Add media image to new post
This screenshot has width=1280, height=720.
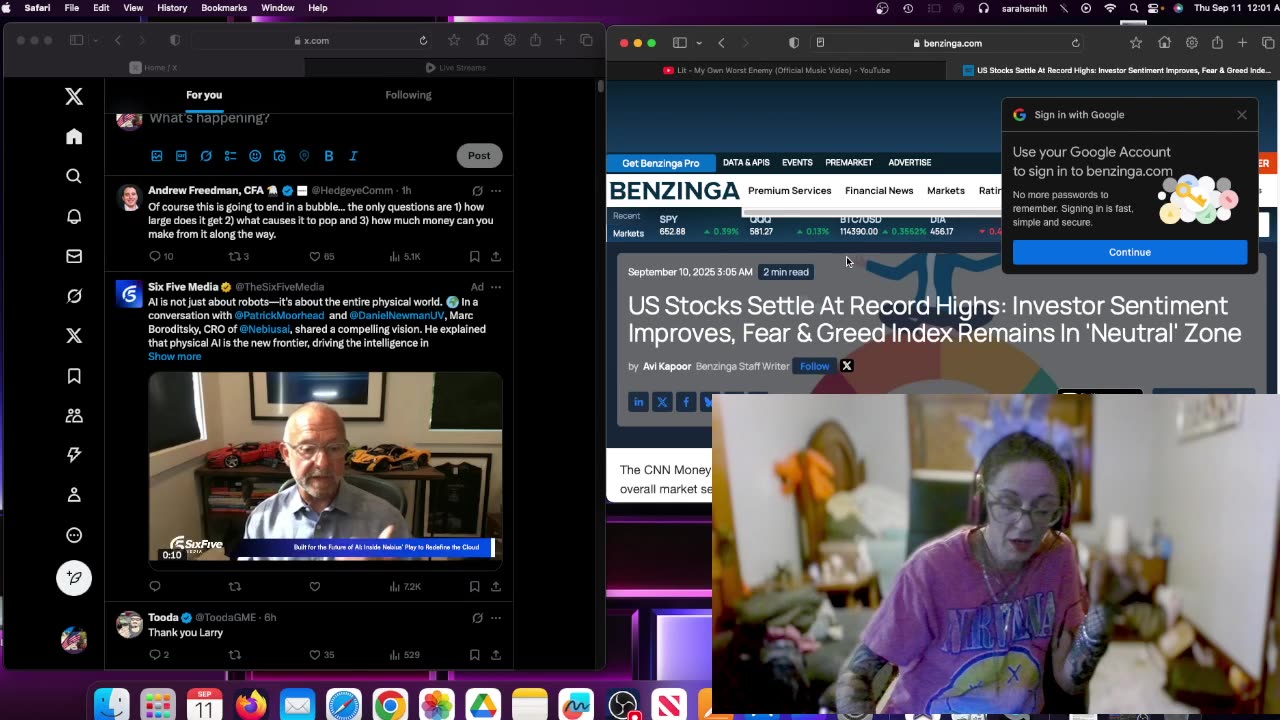(x=157, y=156)
